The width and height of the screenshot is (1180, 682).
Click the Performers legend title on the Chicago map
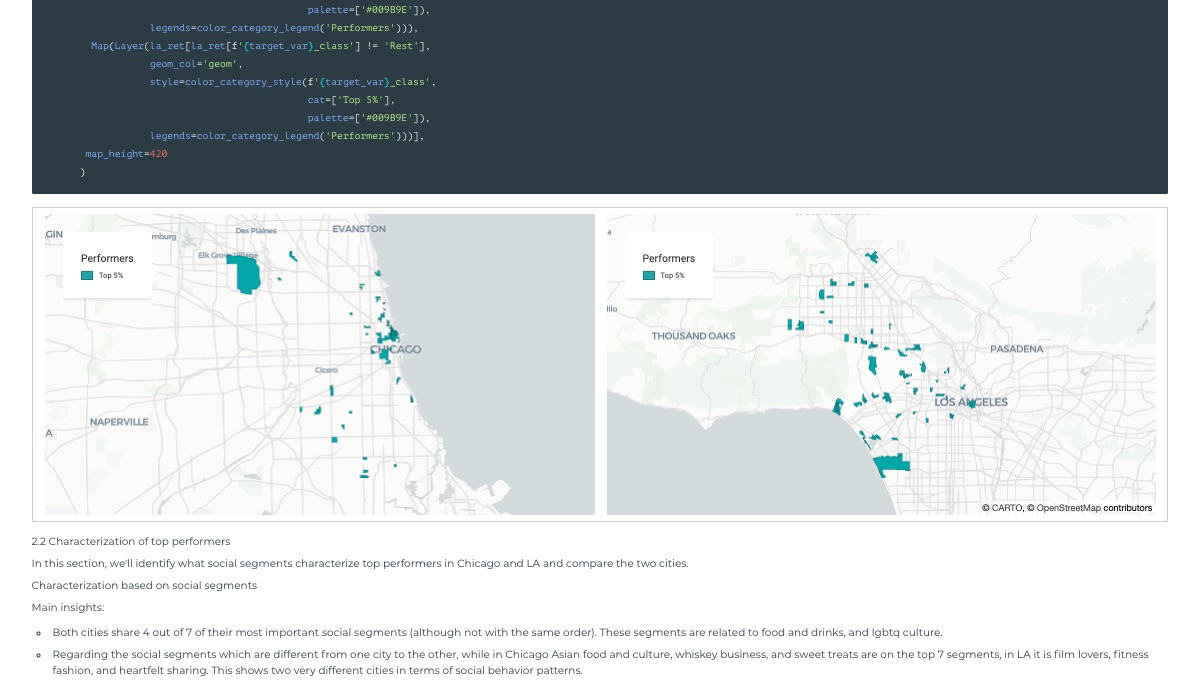pyautogui.click(x=107, y=258)
